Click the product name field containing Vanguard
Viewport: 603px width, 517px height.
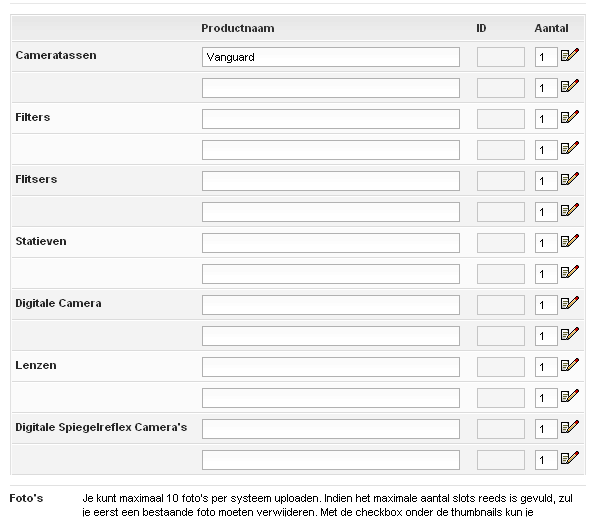point(330,57)
